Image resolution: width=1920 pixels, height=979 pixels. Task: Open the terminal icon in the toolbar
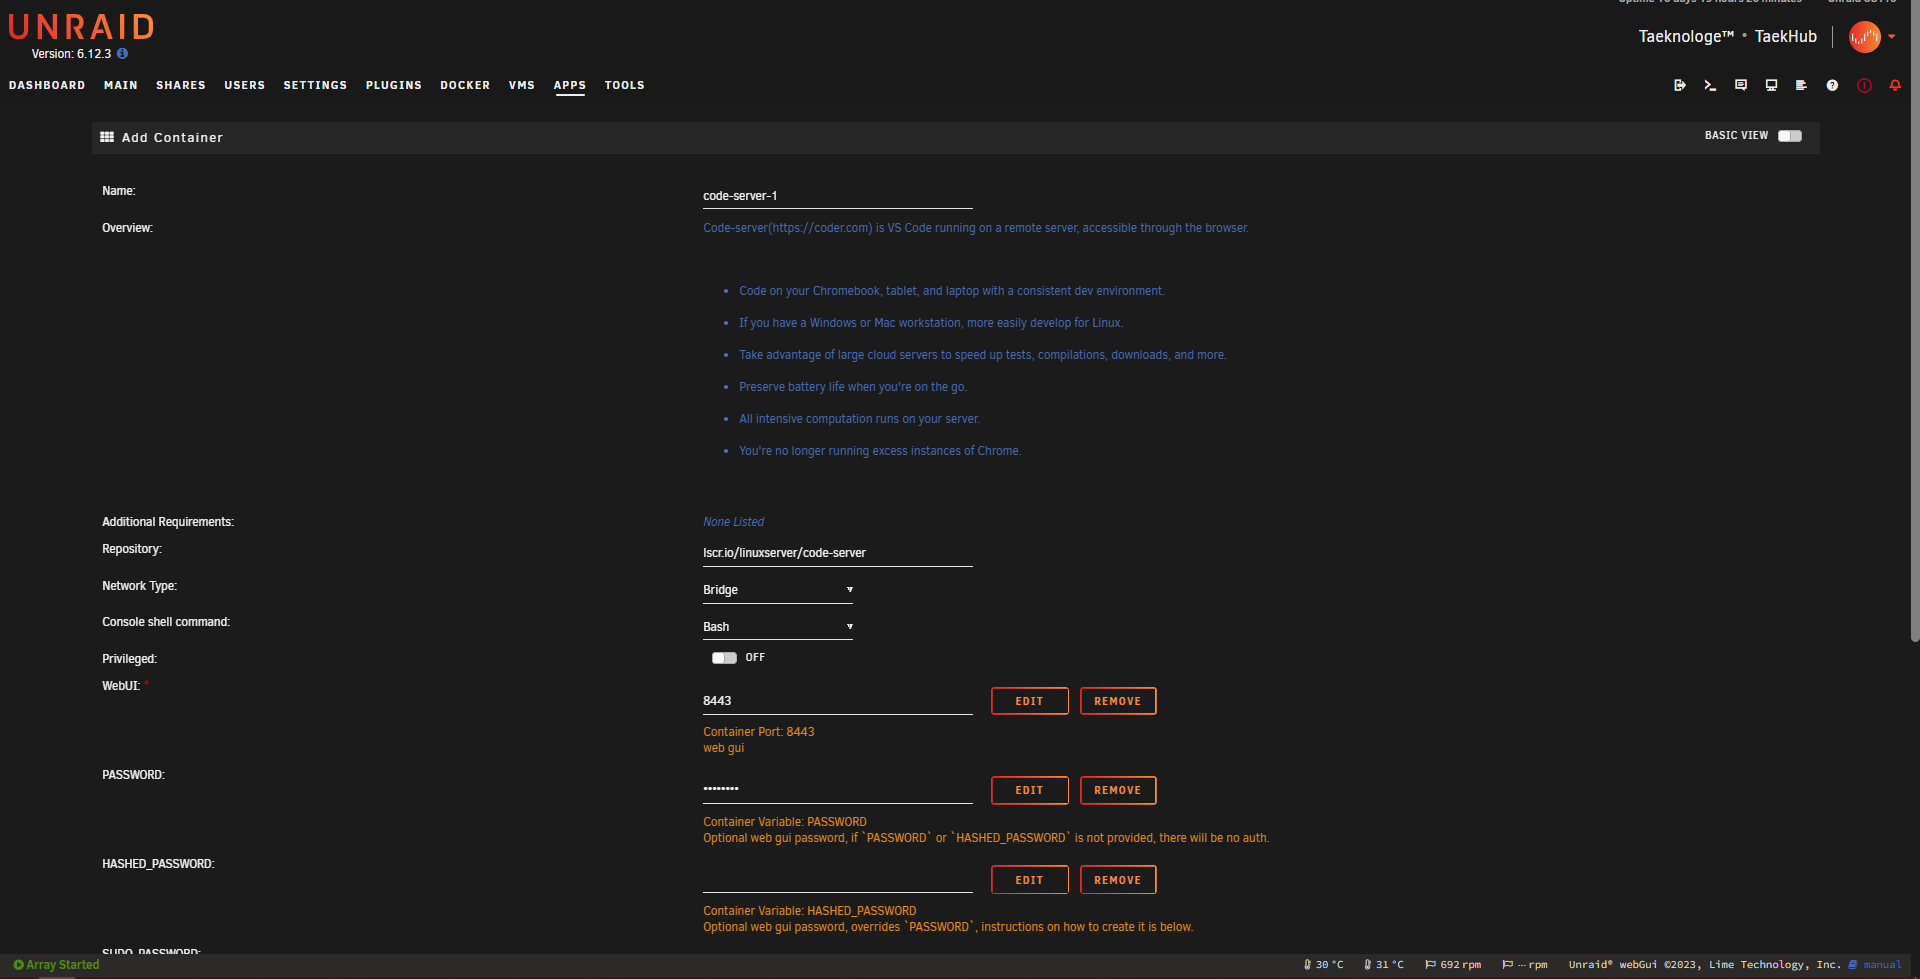point(1710,85)
